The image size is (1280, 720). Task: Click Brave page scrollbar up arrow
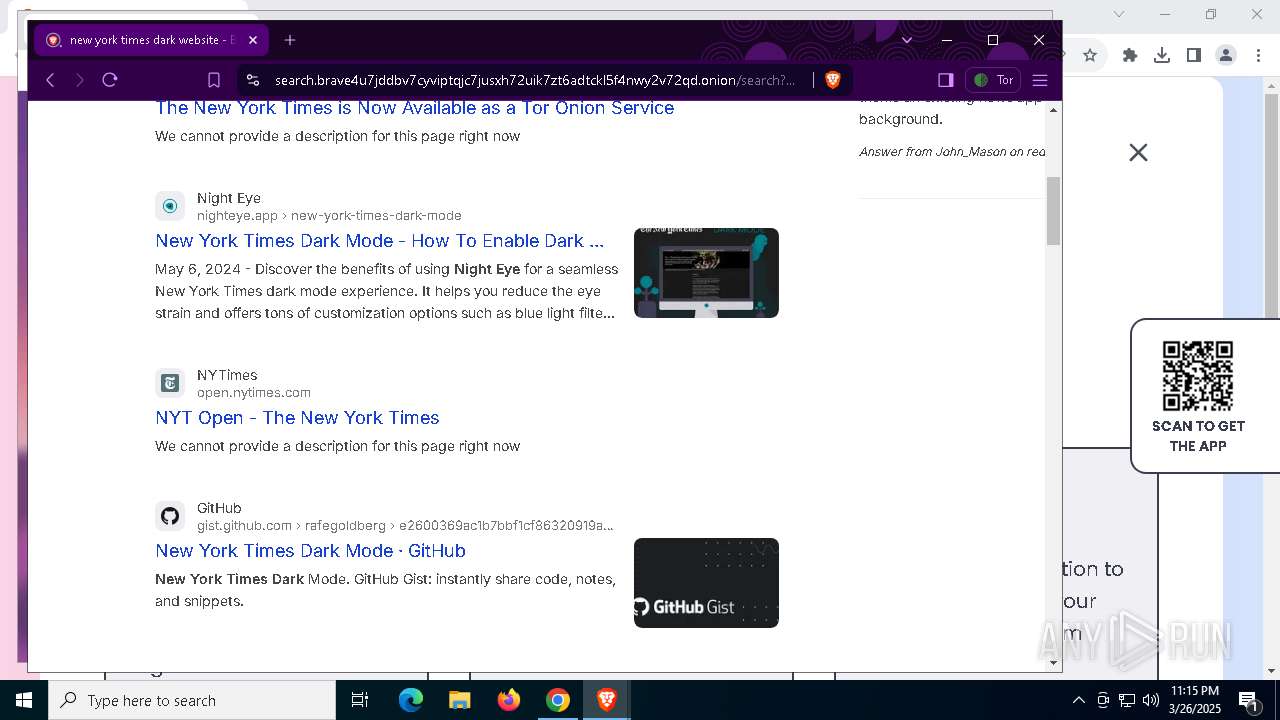point(1053,109)
